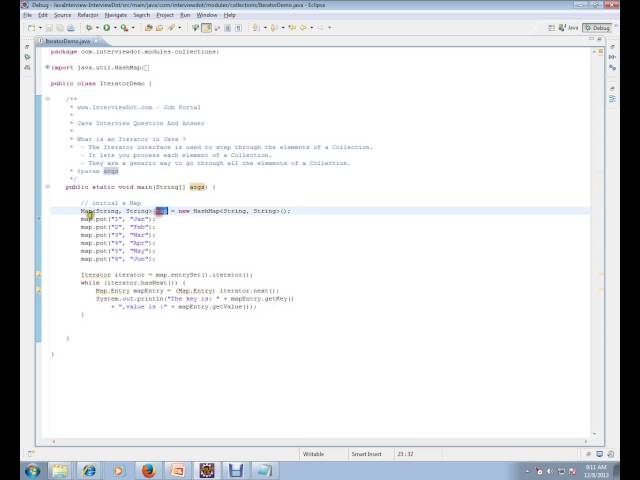This screenshot has height=480, width=640.
Task: Open Internet Explorer from the taskbar
Action: [x=89, y=471]
